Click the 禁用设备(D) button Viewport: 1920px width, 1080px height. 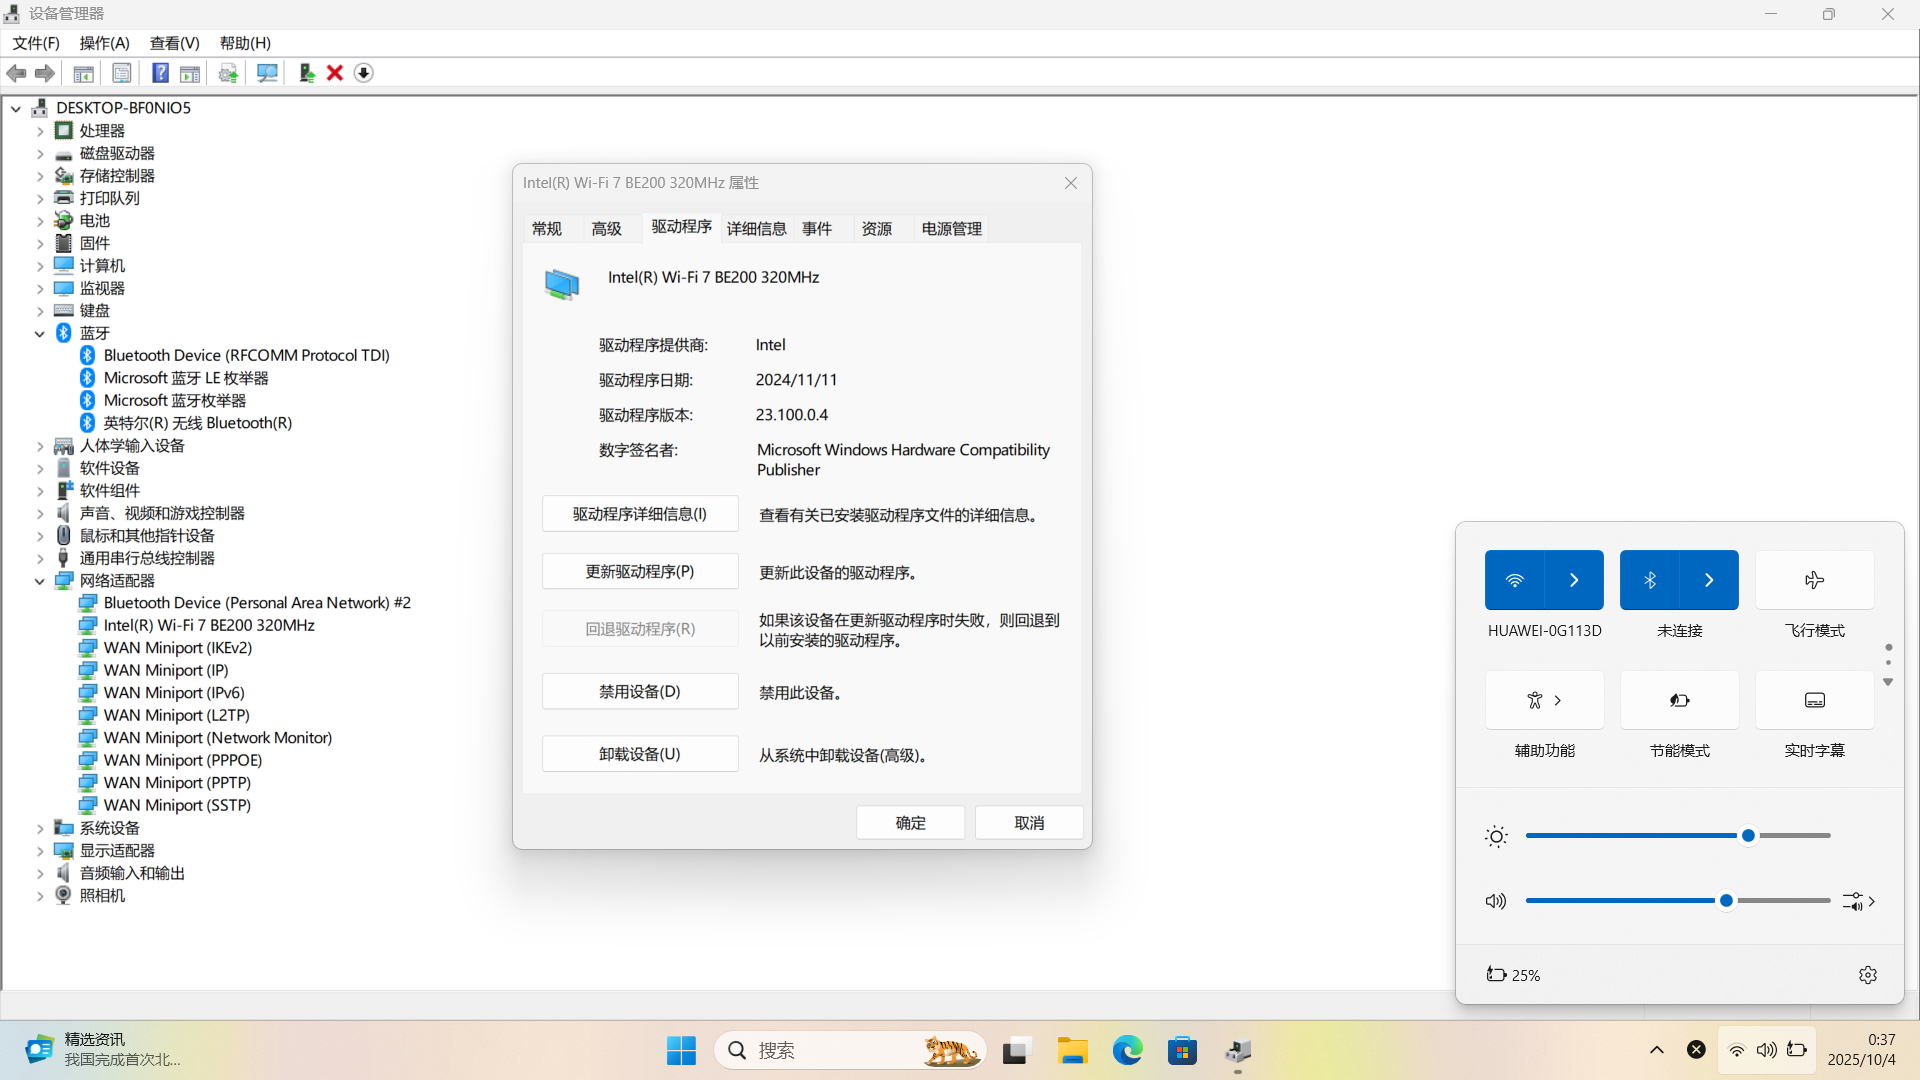[x=640, y=692]
